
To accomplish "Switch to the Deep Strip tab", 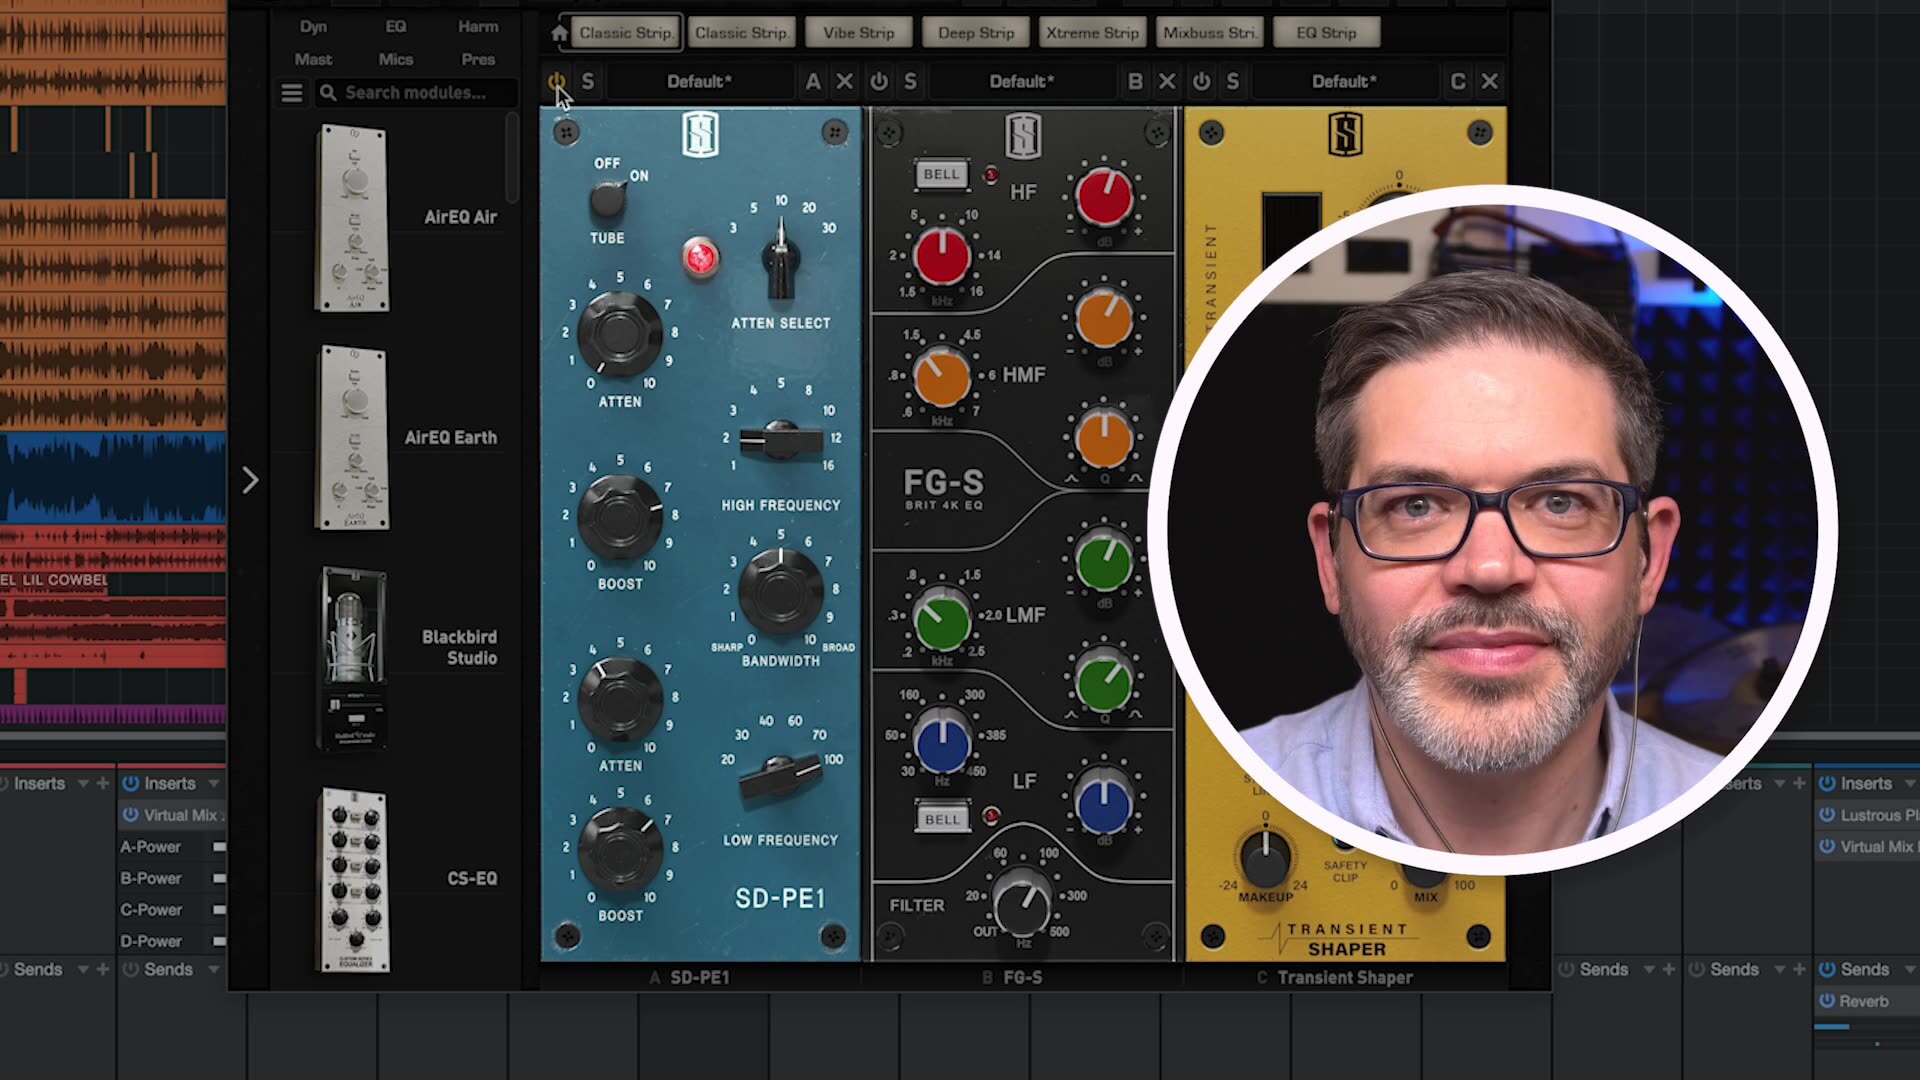I will tap(976, 33).
